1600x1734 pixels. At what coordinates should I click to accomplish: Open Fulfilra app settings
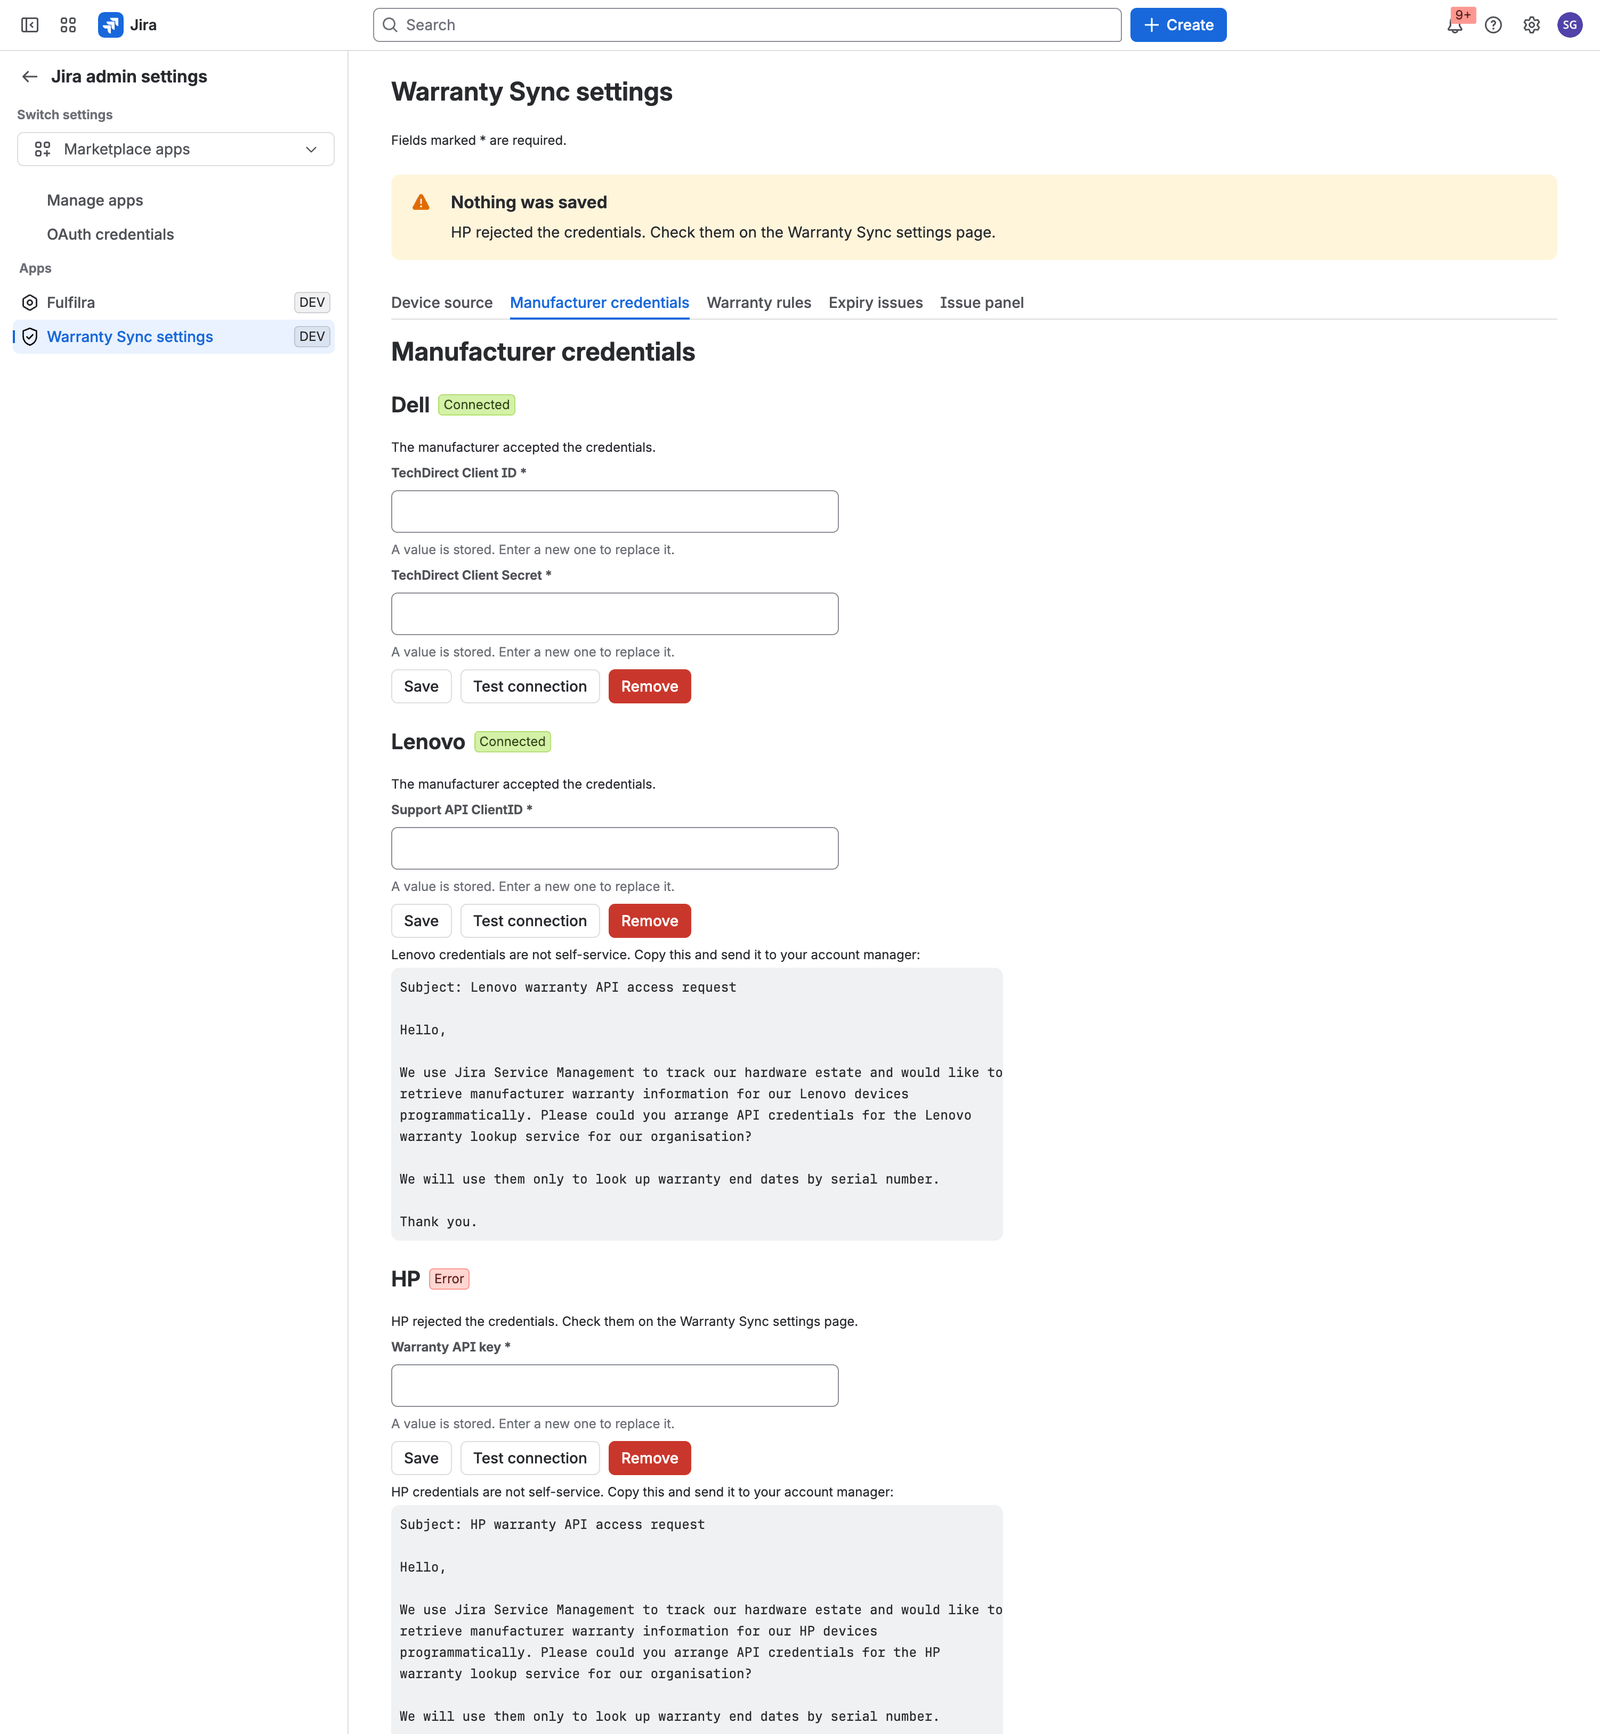[x=174, y=302]
